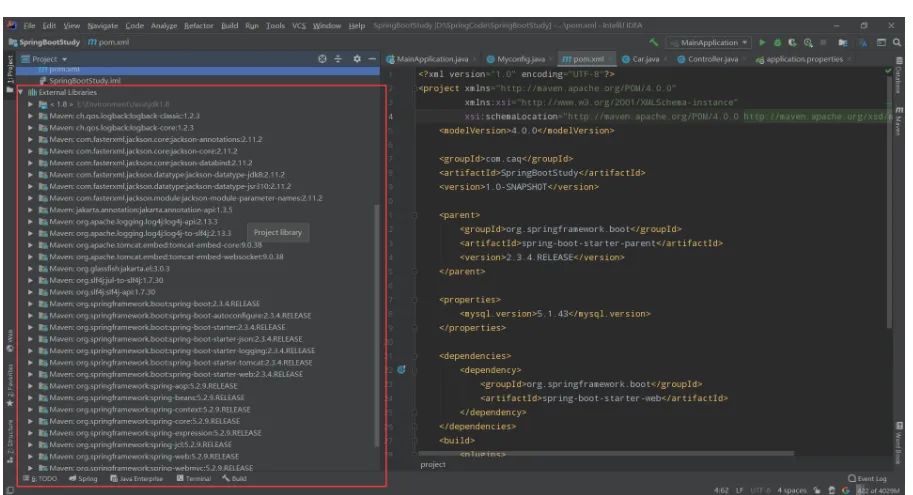Viewport: 913px width, 495px height.
Task: Open the Word Book panel on right edge
Action: pos(899,444)
